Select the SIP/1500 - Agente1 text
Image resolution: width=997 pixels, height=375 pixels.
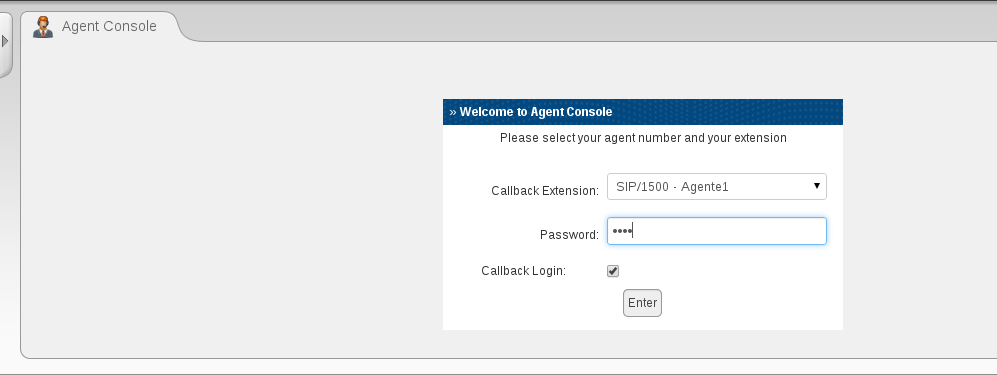[672, 187]
